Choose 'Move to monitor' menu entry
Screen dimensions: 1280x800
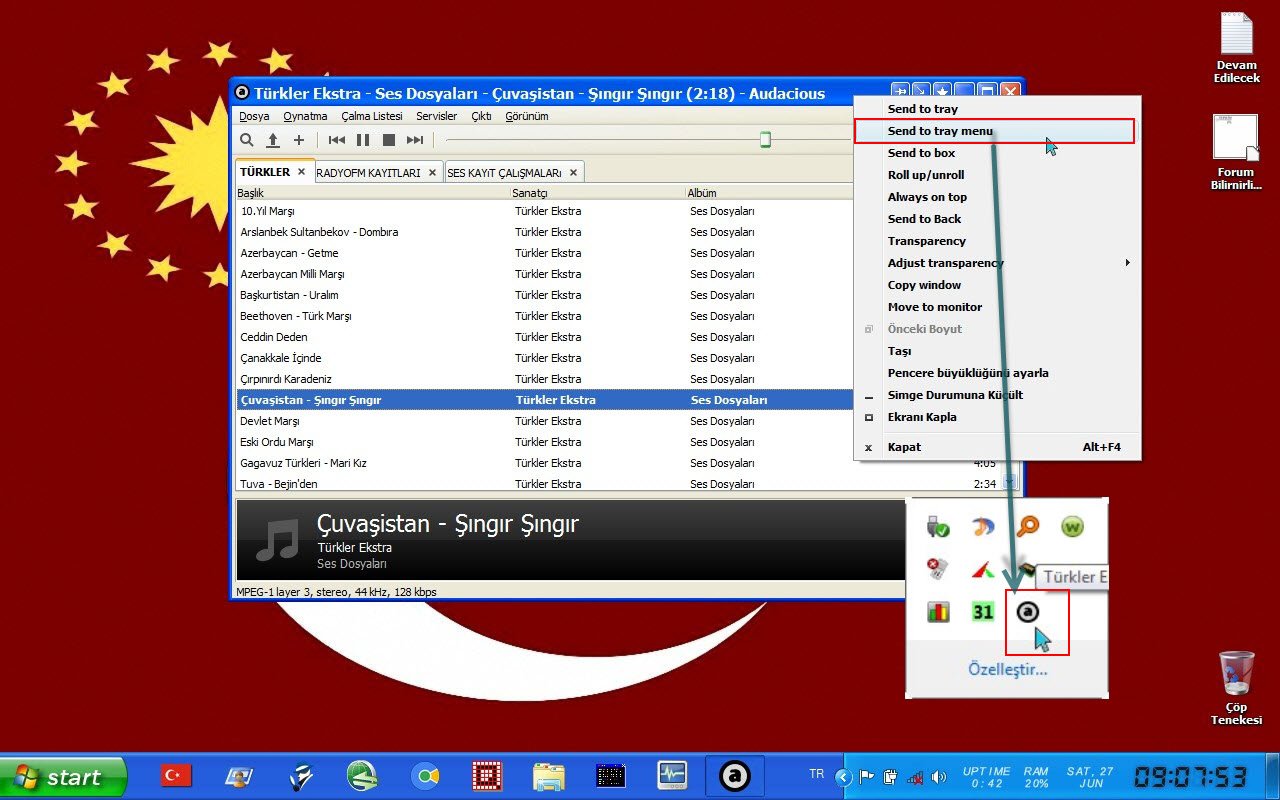pos(997,307)
